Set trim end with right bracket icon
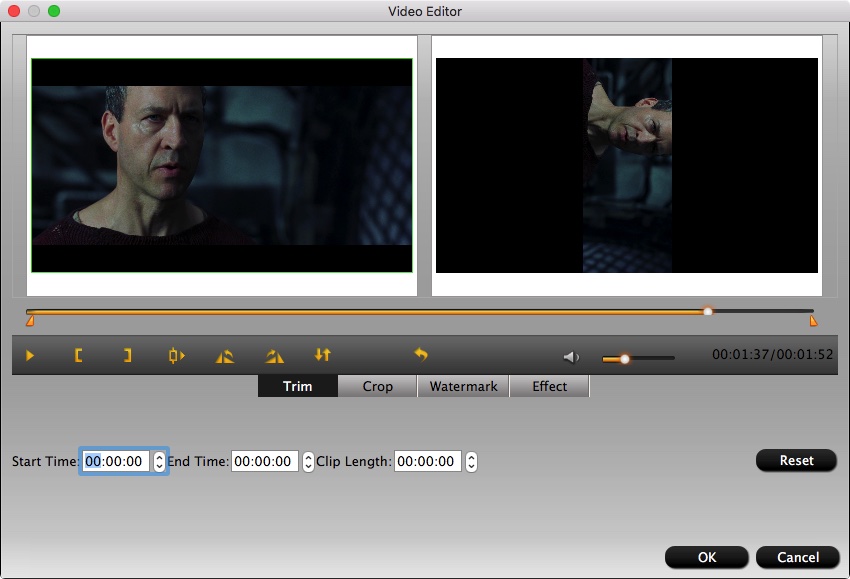Viewport: 850px width, 579px height. [127, 355]
